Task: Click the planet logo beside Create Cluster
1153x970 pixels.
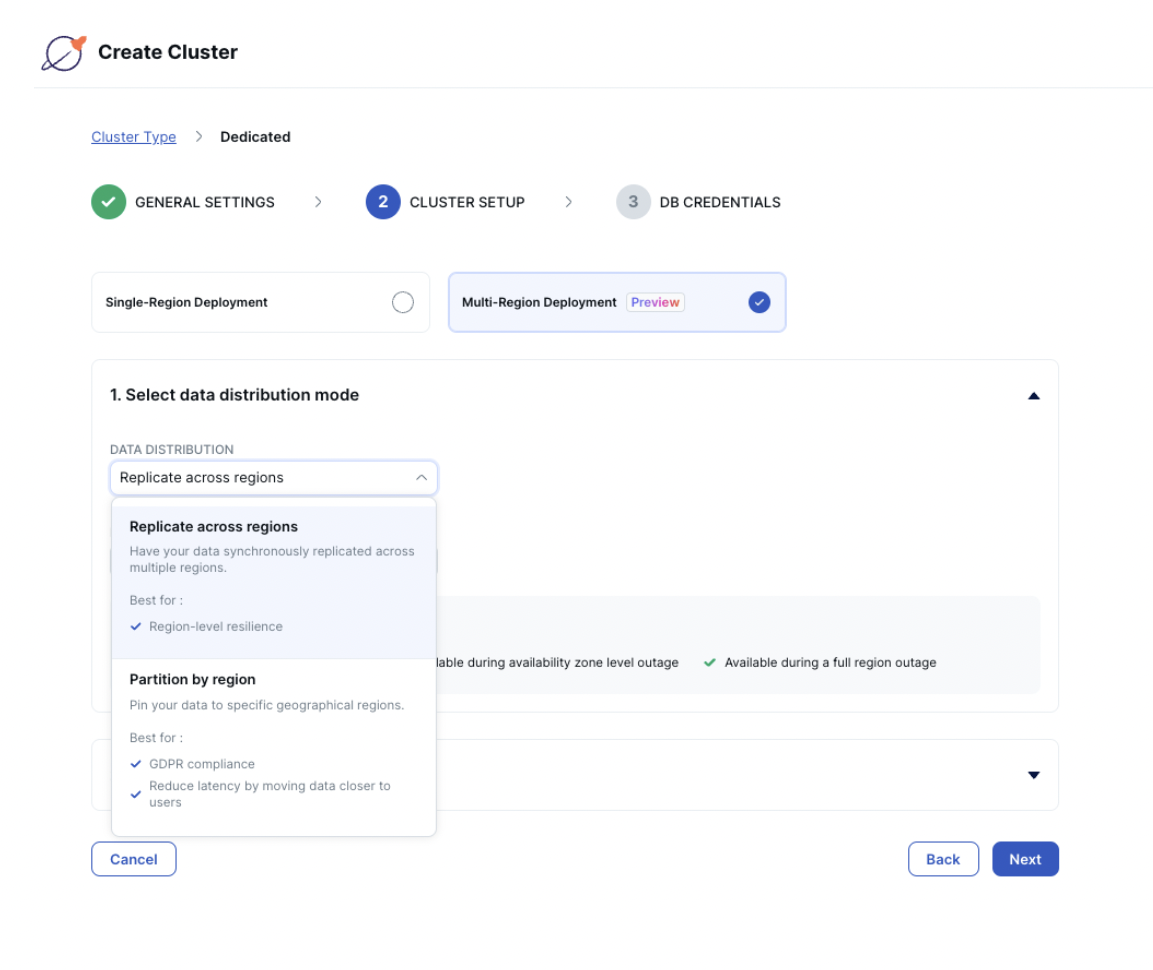Action: point(63,53)
